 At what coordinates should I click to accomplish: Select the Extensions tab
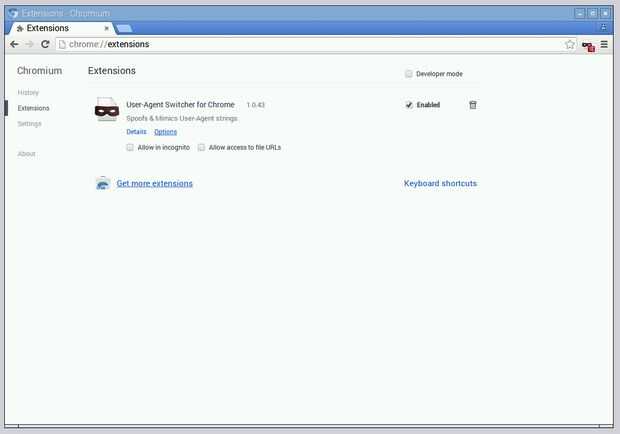[x=60, y=28]
